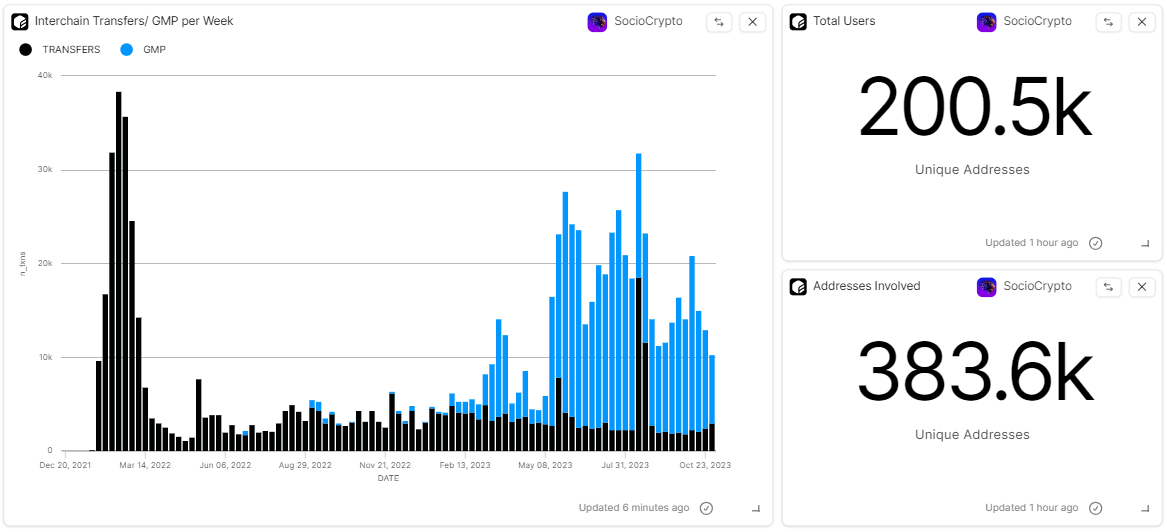Click swap arrows button in Addresses Involved panel
Image resolution: width=1167 pixels, height=532 pixels.
(x=1108, y=286)
